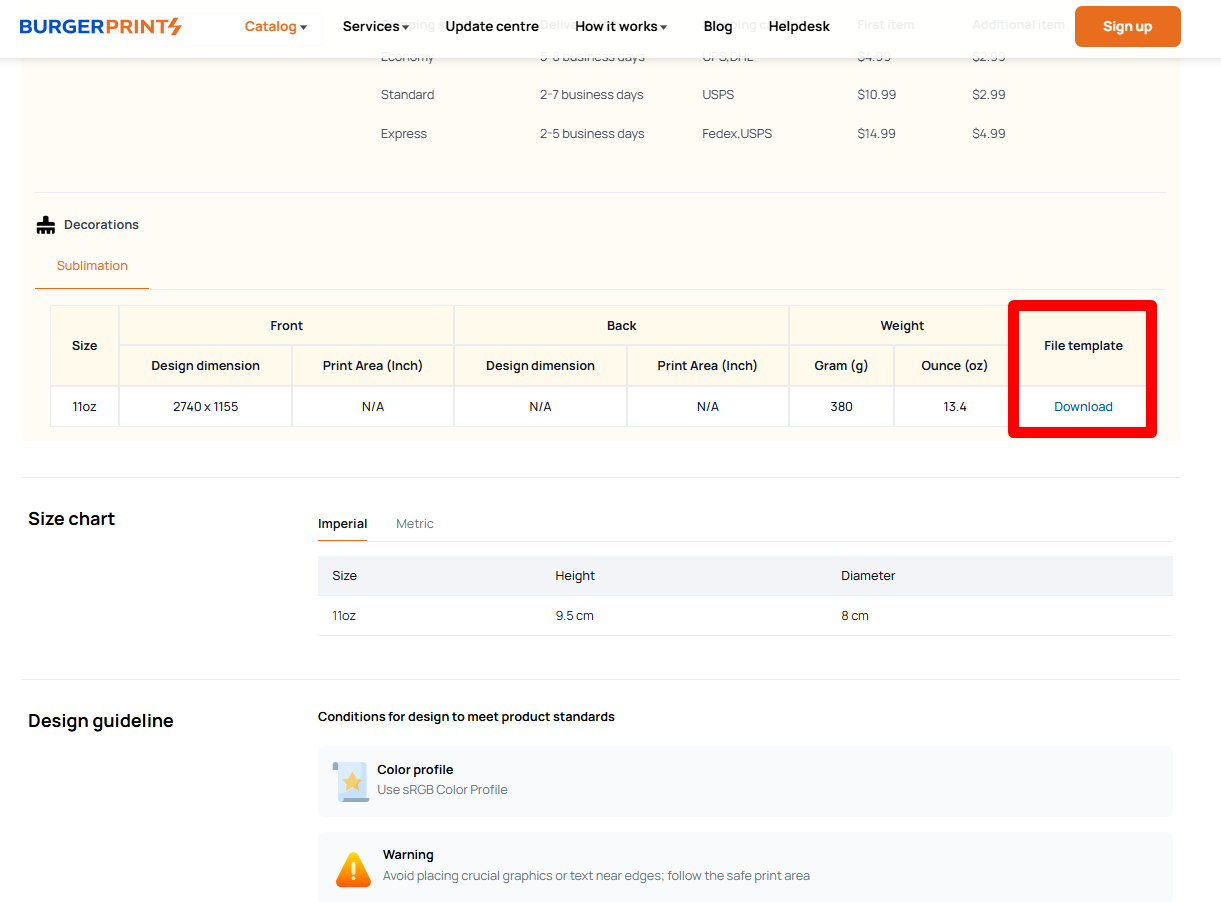This screenshot has width=1221, height=902.
Task: Click the BurgerPrints logo
Action: [x=100, y=27]
